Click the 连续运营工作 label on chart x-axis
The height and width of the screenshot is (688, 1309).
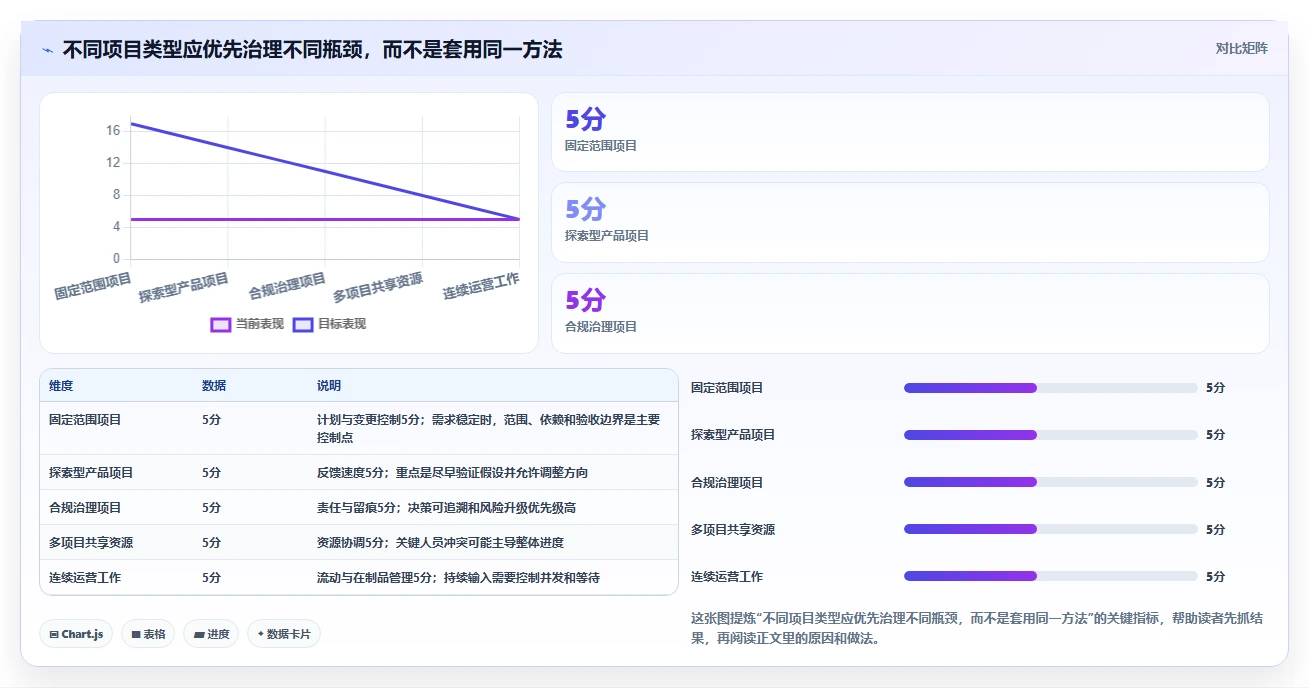coord(481,286)
